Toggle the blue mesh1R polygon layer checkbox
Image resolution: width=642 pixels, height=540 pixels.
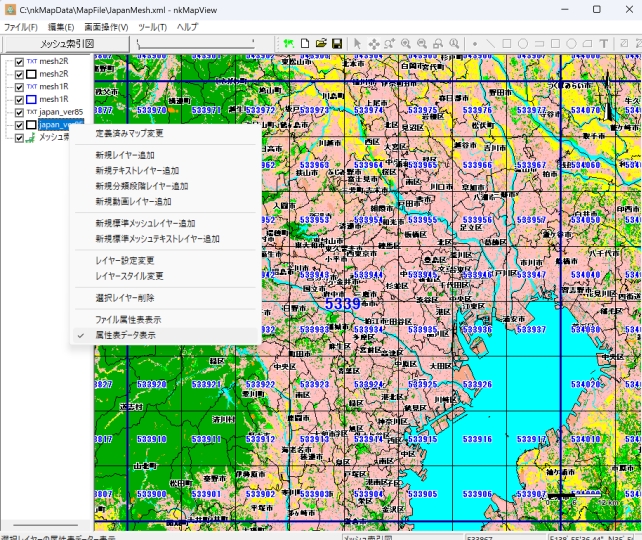[19, 99]
